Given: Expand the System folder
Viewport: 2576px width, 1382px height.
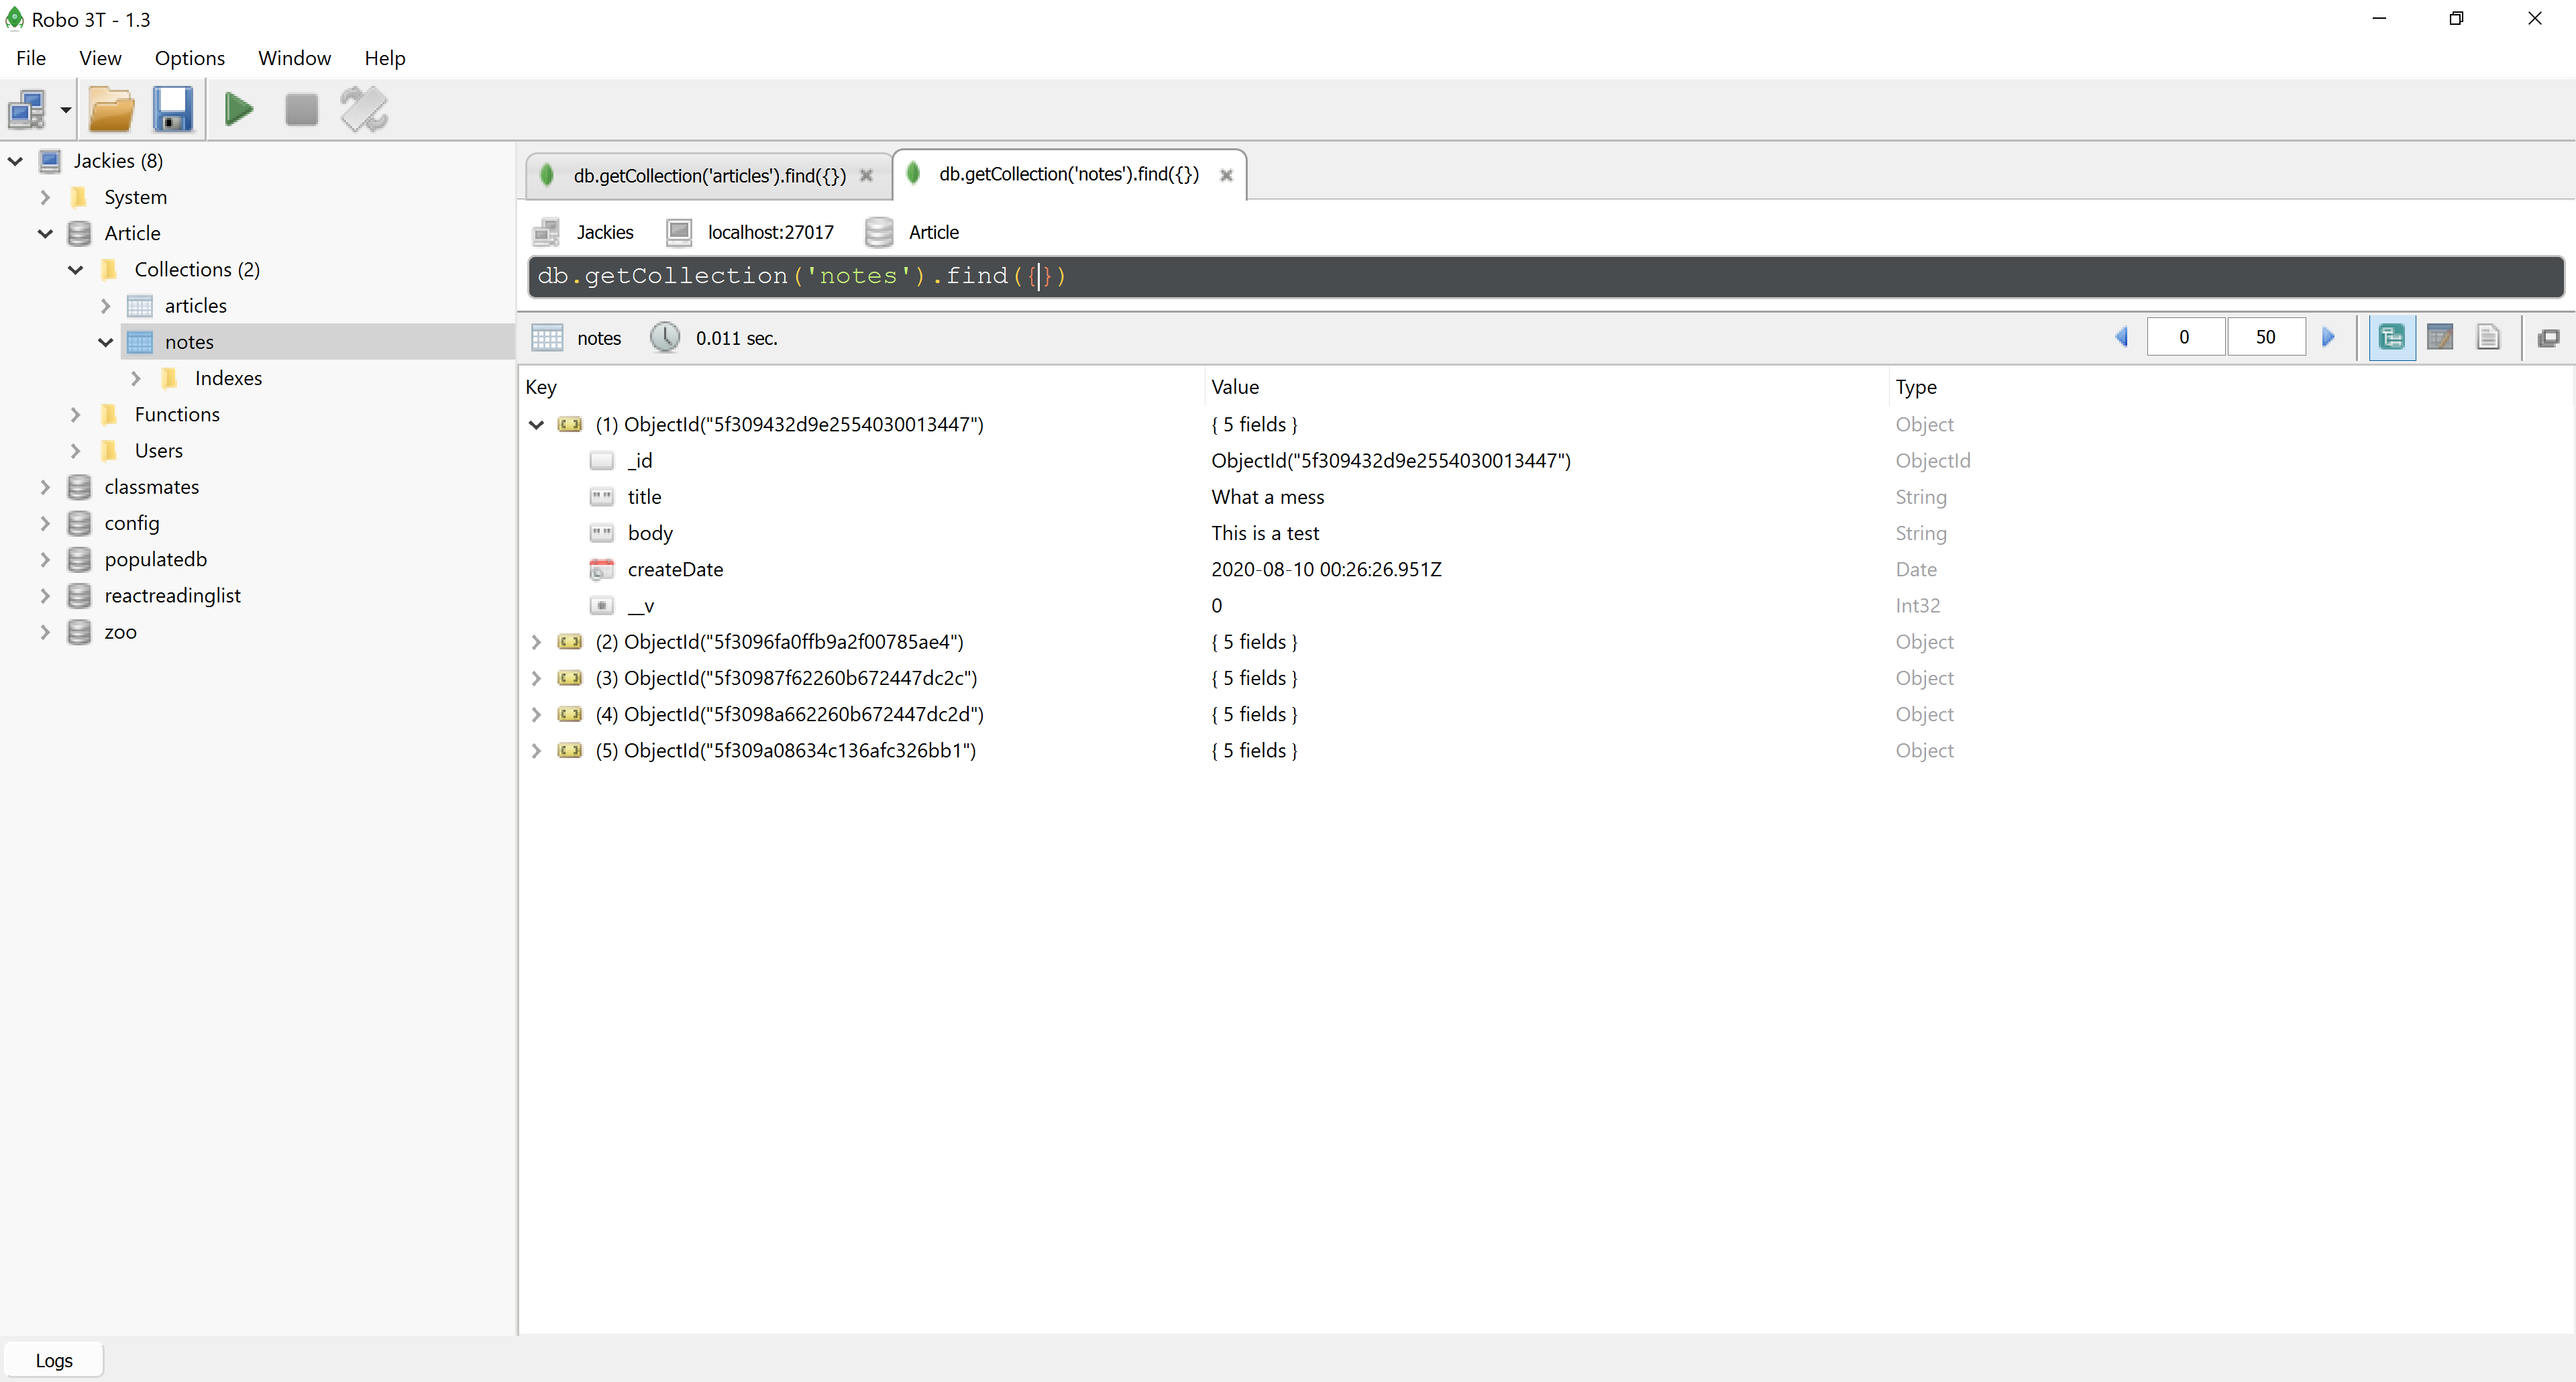Looking at the screenshot, I should pyautogui.click(x=45, y=197).
